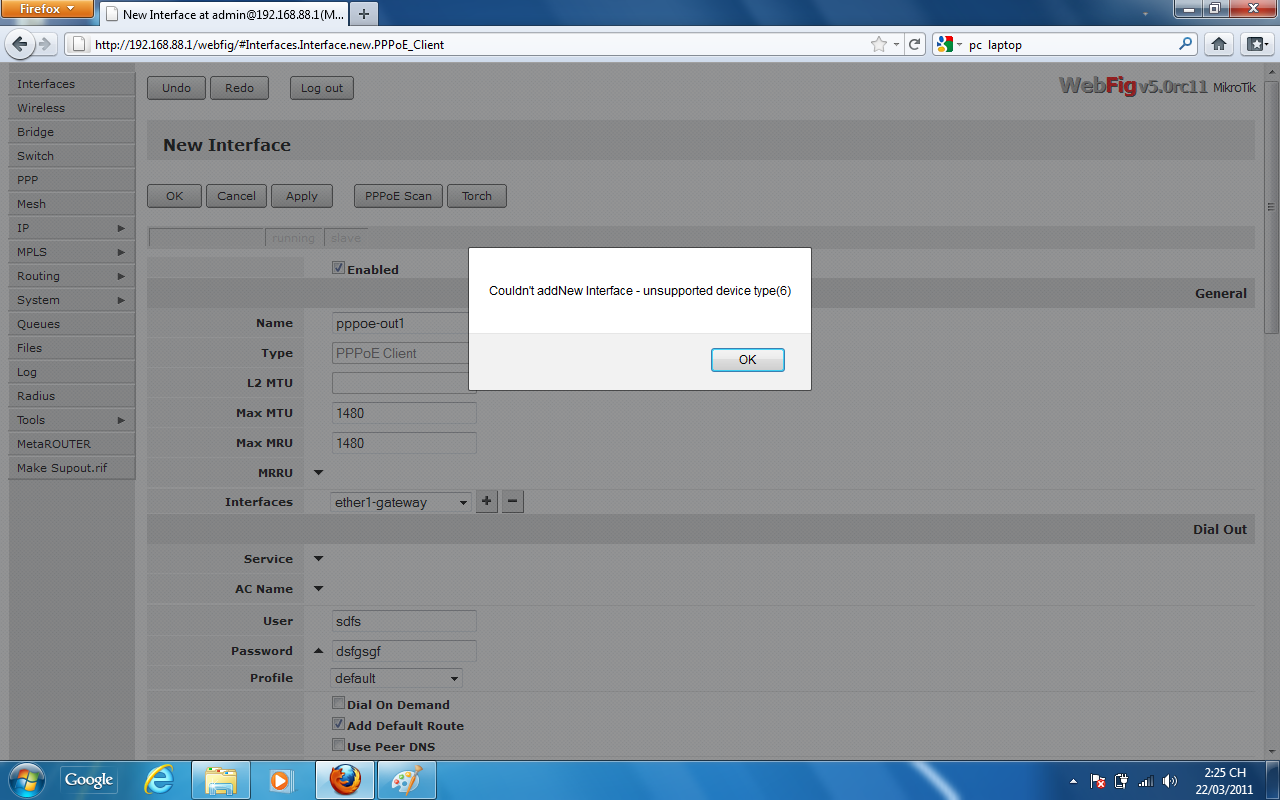Reload the WebFig page
Screen dimensions: 1280x800
[x=916, y=44]
